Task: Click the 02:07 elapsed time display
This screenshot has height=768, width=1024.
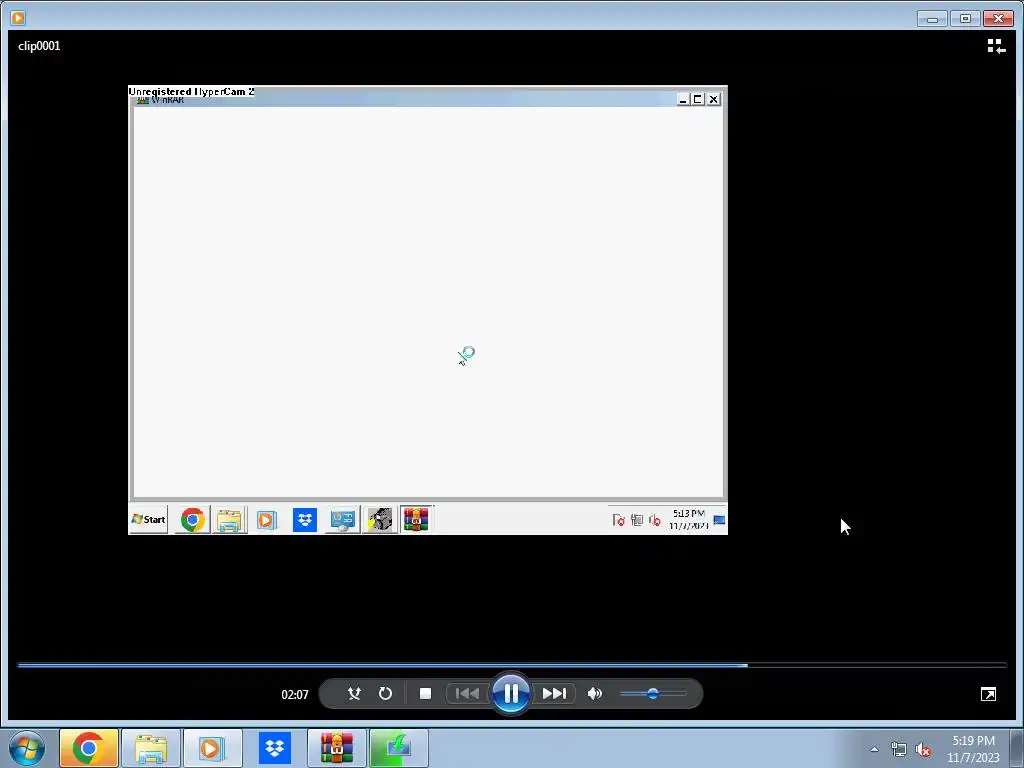Action: click(295, 694)
